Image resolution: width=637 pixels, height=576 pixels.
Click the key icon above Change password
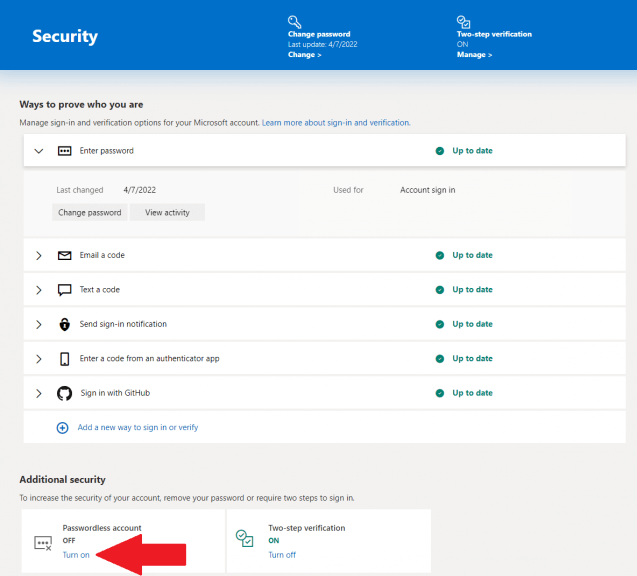click(294, 22)
